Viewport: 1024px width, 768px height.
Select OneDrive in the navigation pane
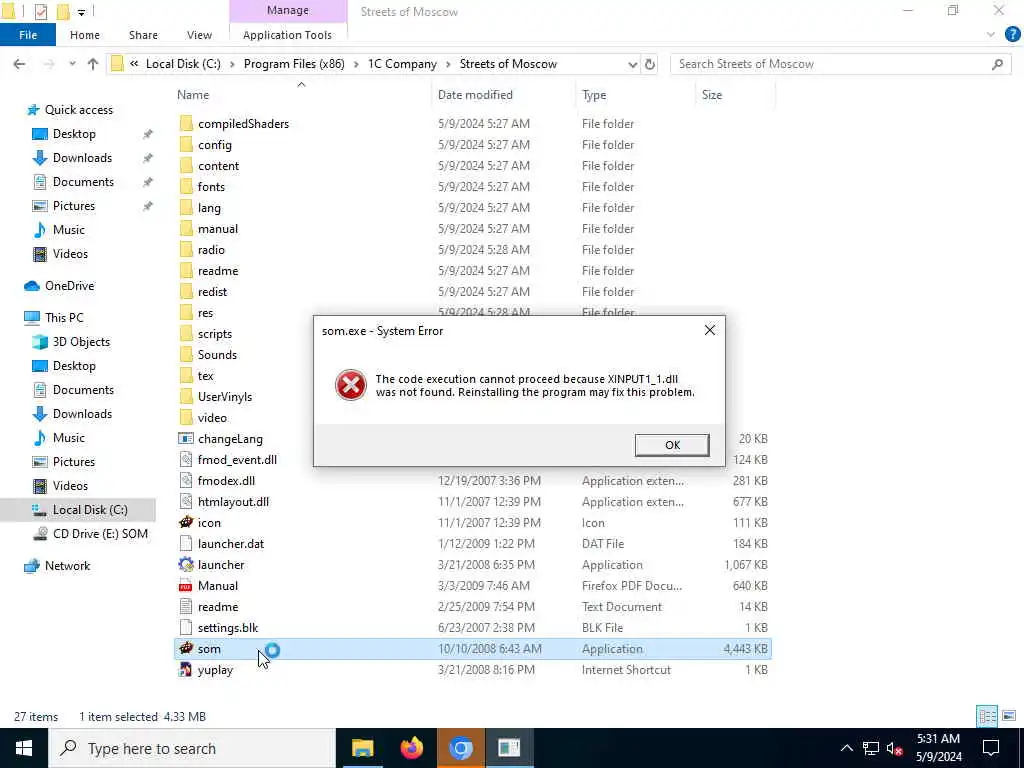(x=69, y=285)
